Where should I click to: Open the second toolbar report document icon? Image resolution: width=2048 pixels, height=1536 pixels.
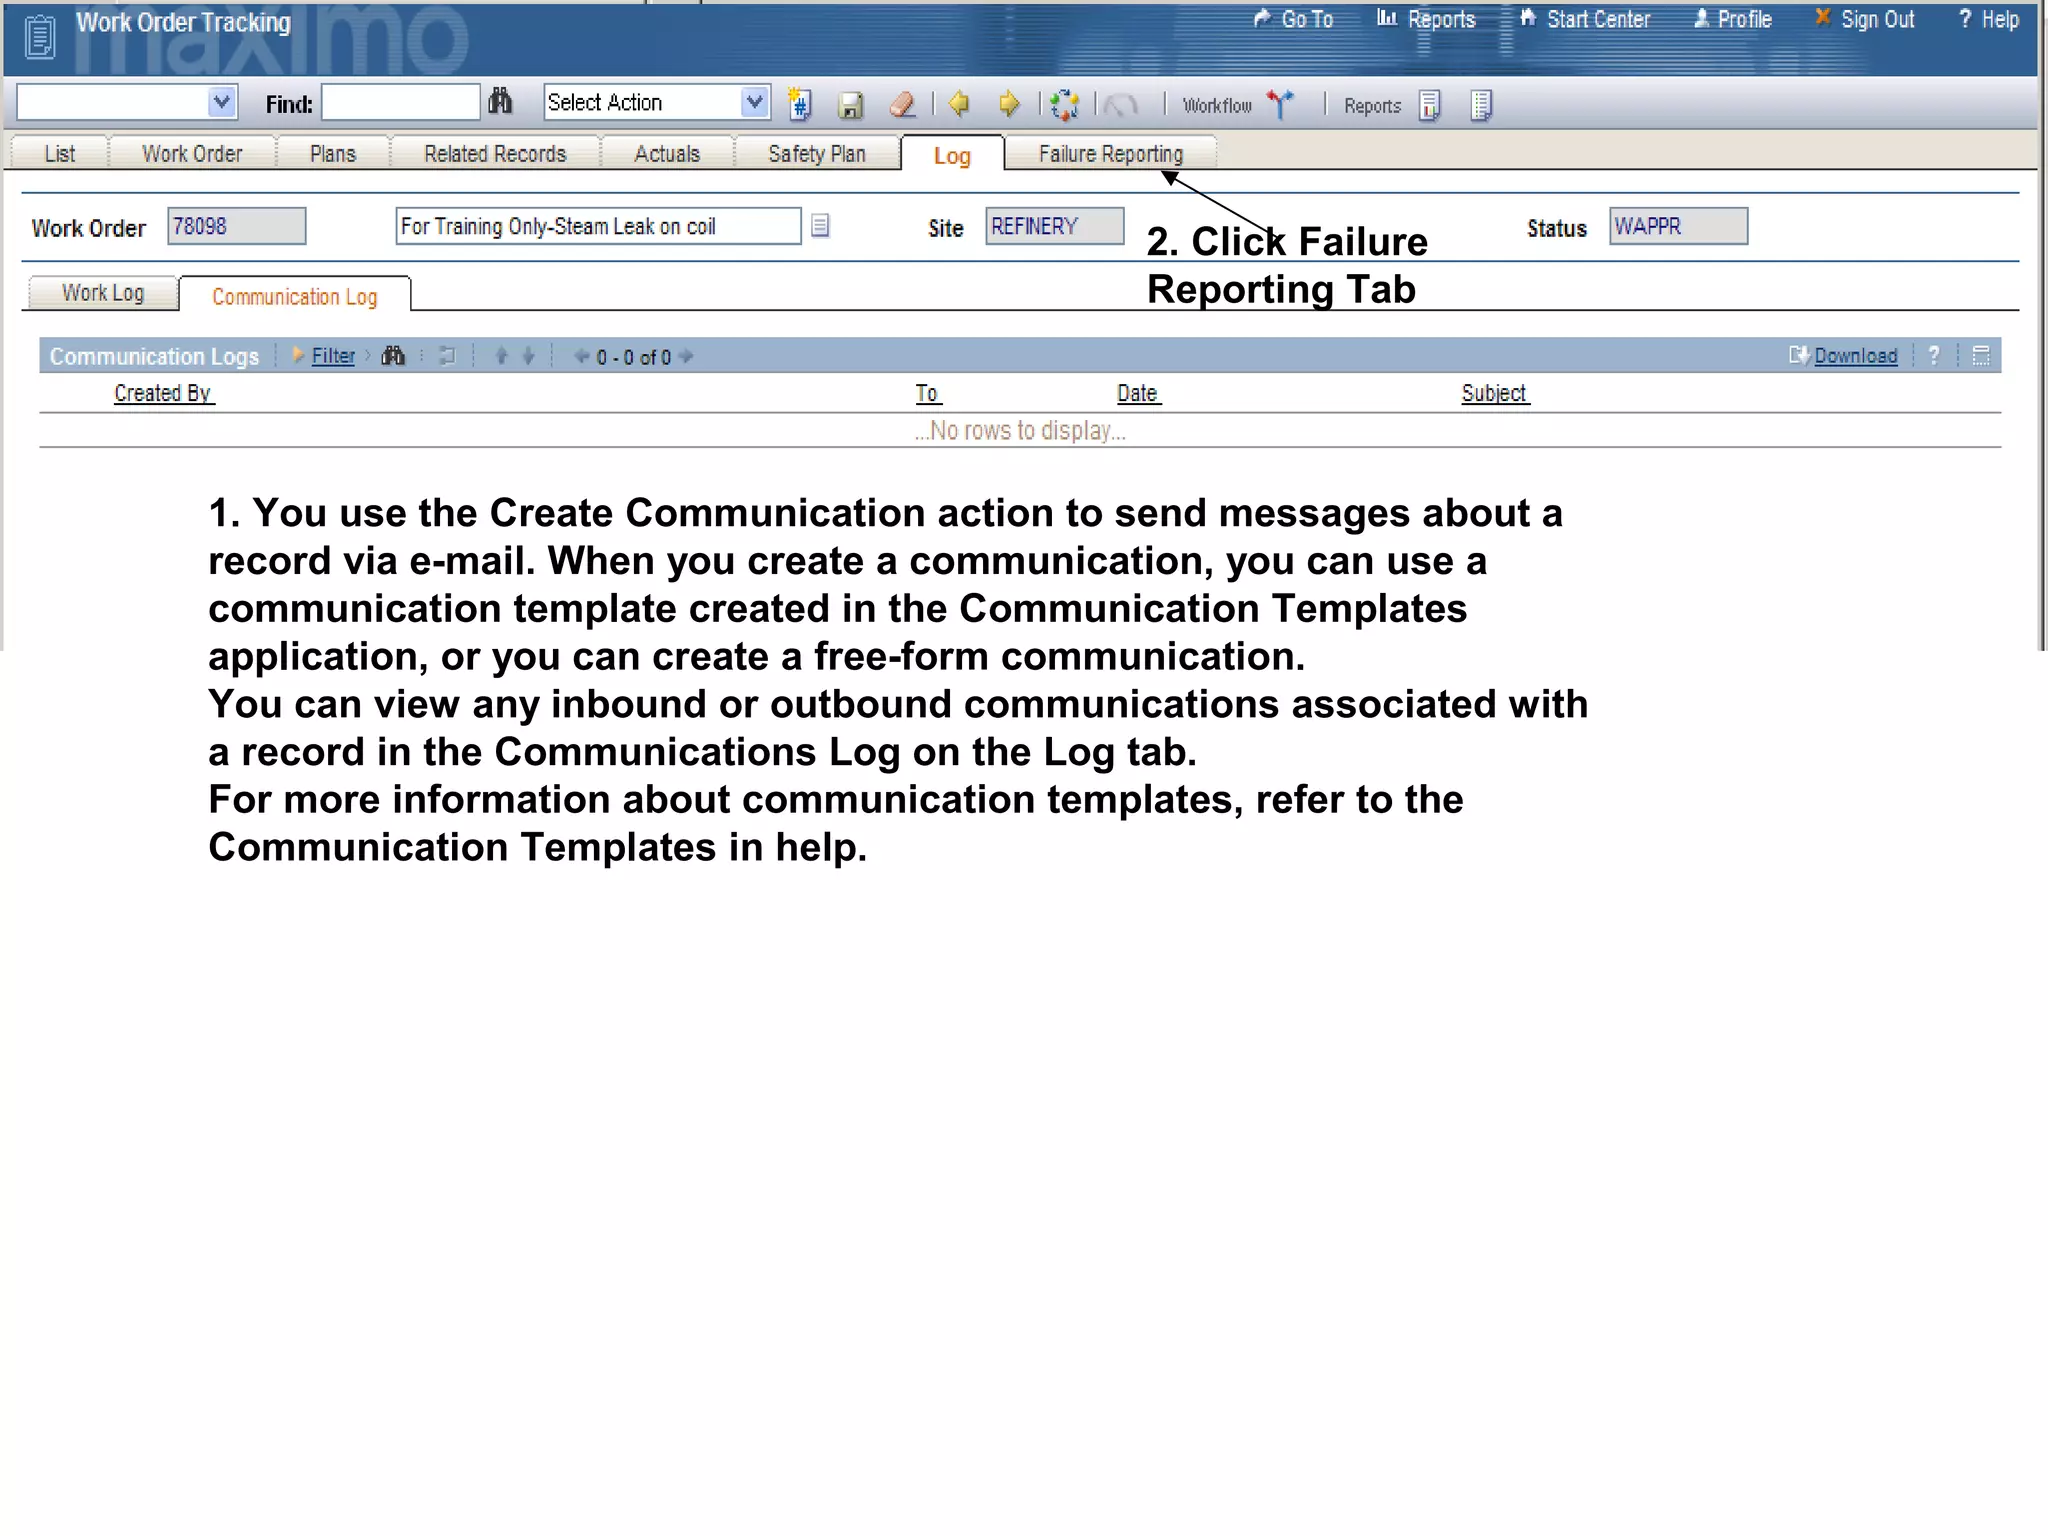[x=1482, y=105]
